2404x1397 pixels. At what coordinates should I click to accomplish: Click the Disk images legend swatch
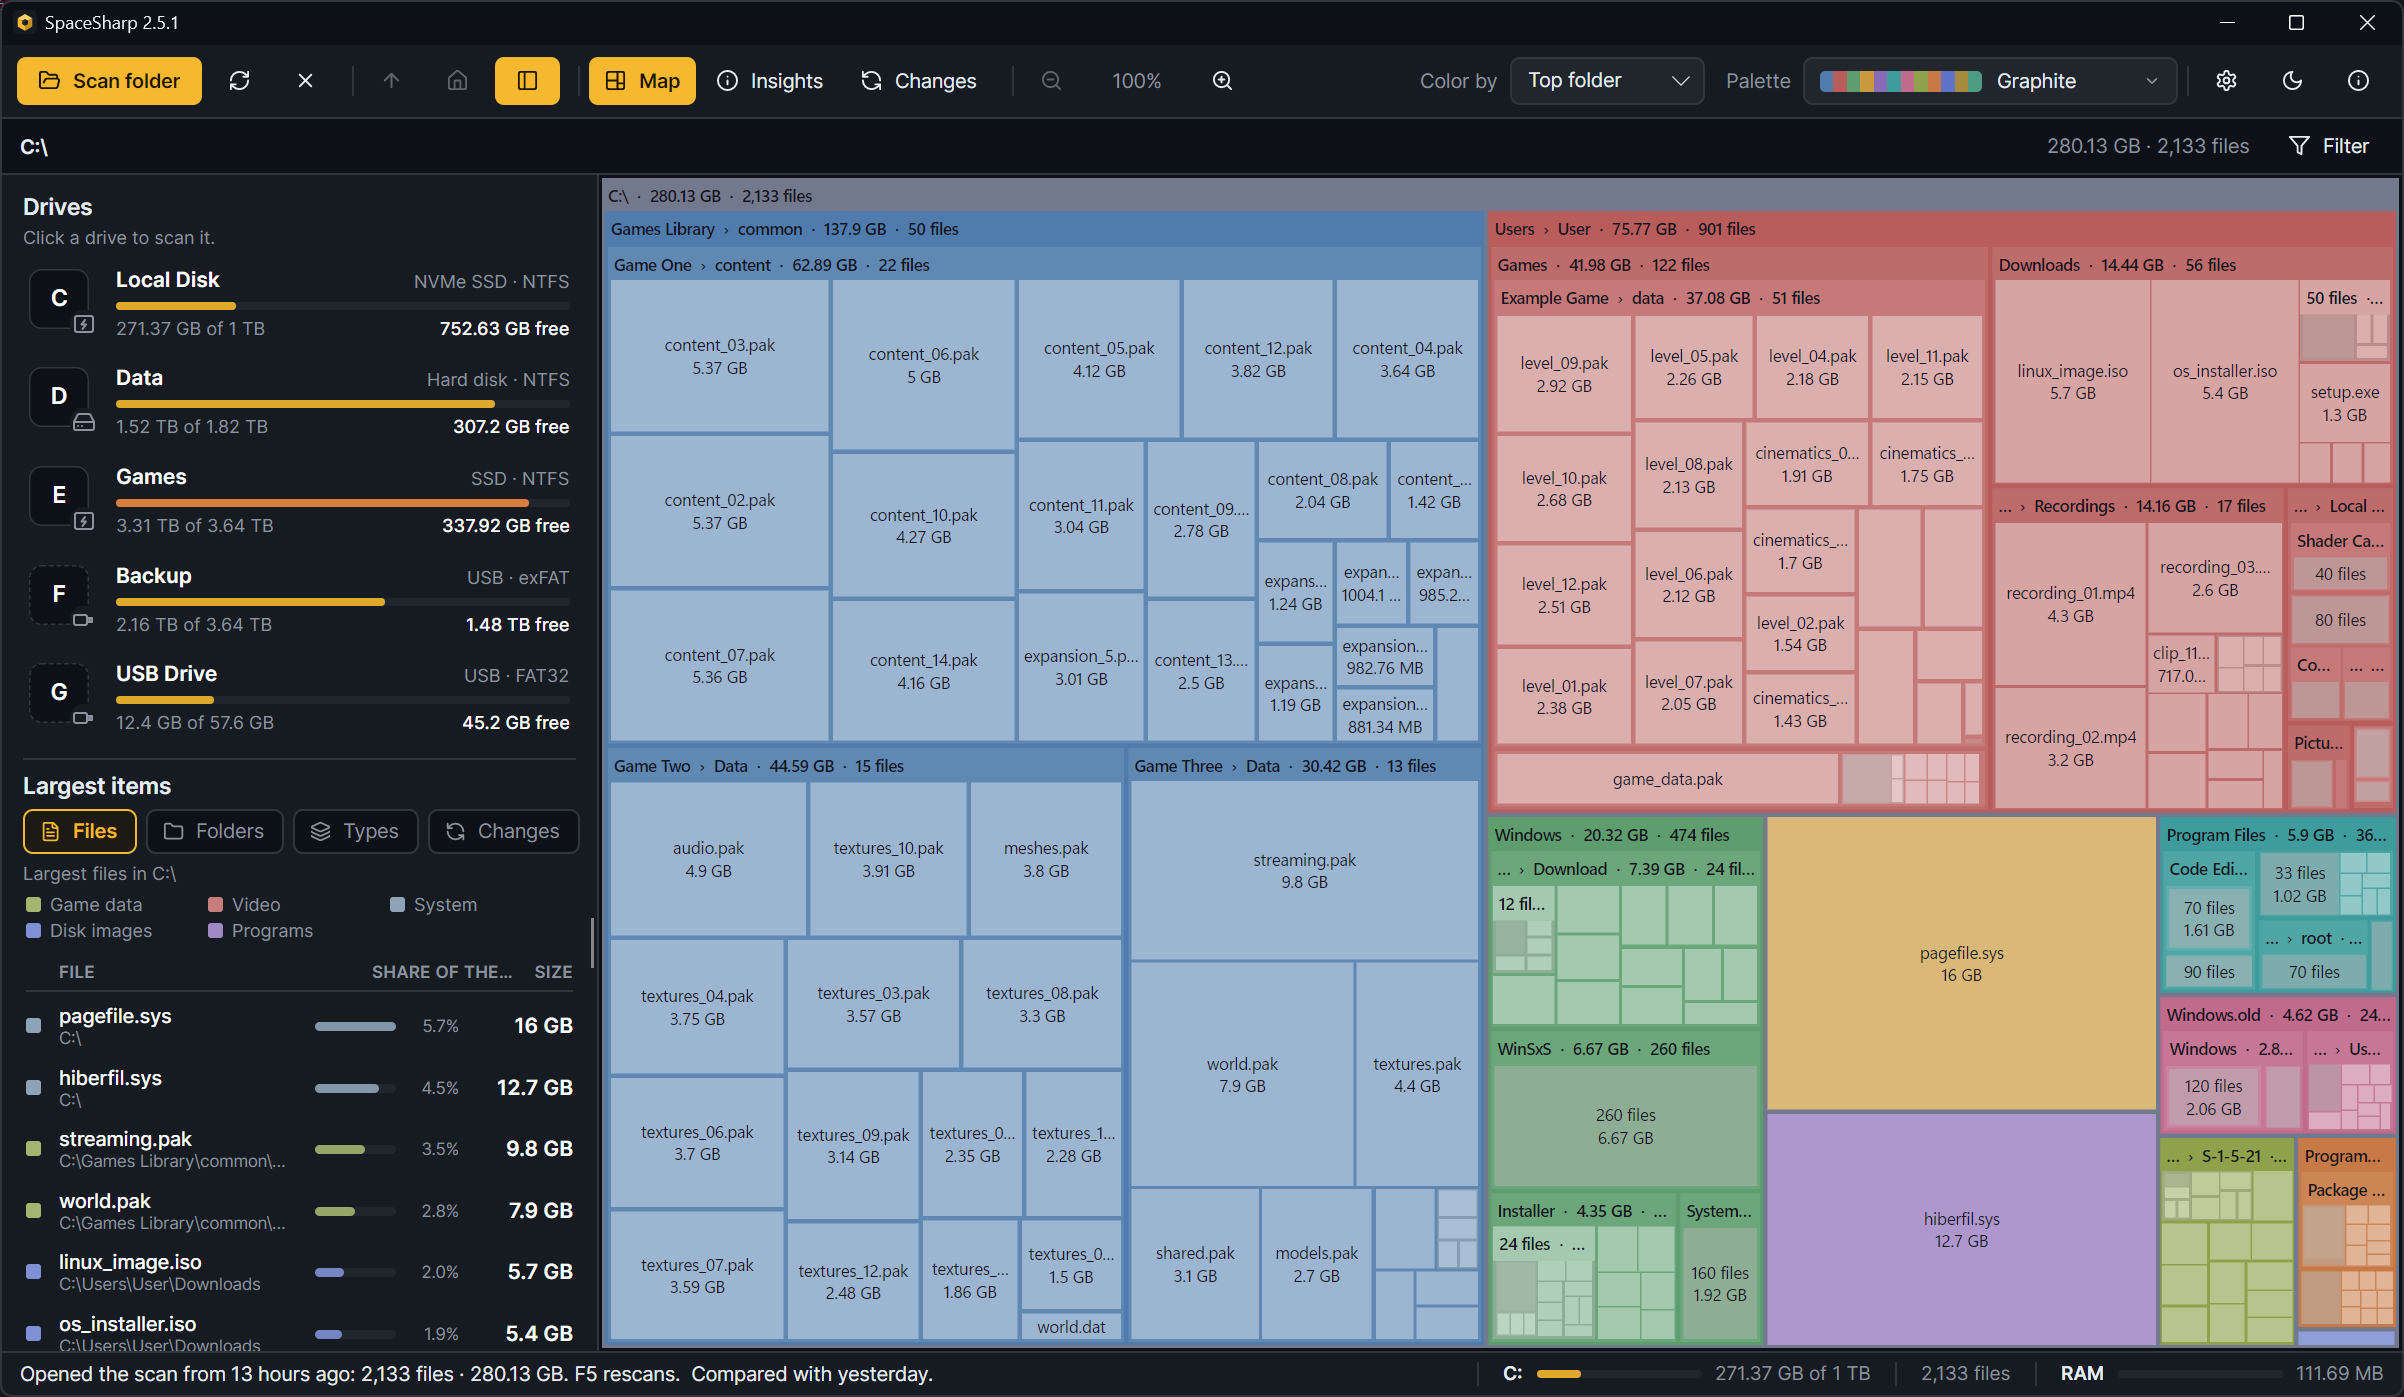(33, 931)
